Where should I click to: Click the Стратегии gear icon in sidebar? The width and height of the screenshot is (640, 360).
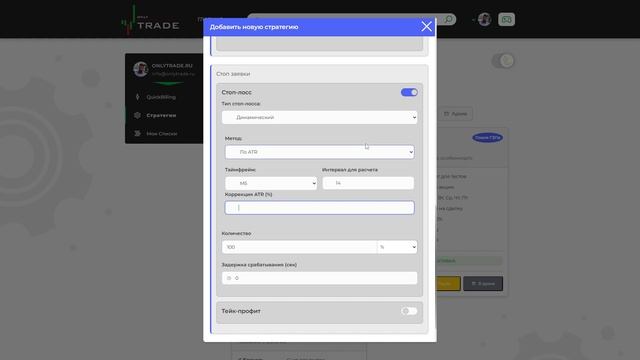(x=137, y=116)
